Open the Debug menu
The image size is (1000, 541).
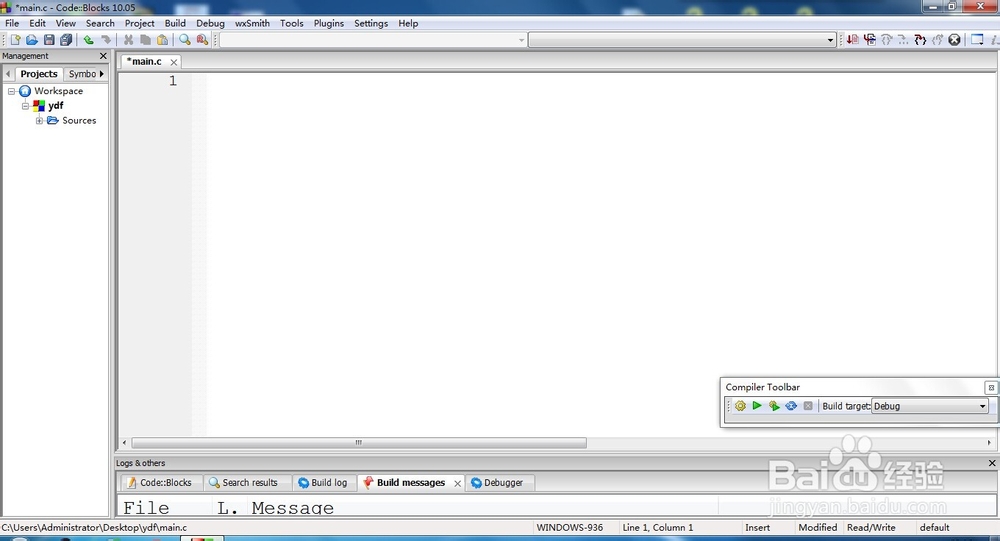[x=210, y=23]
